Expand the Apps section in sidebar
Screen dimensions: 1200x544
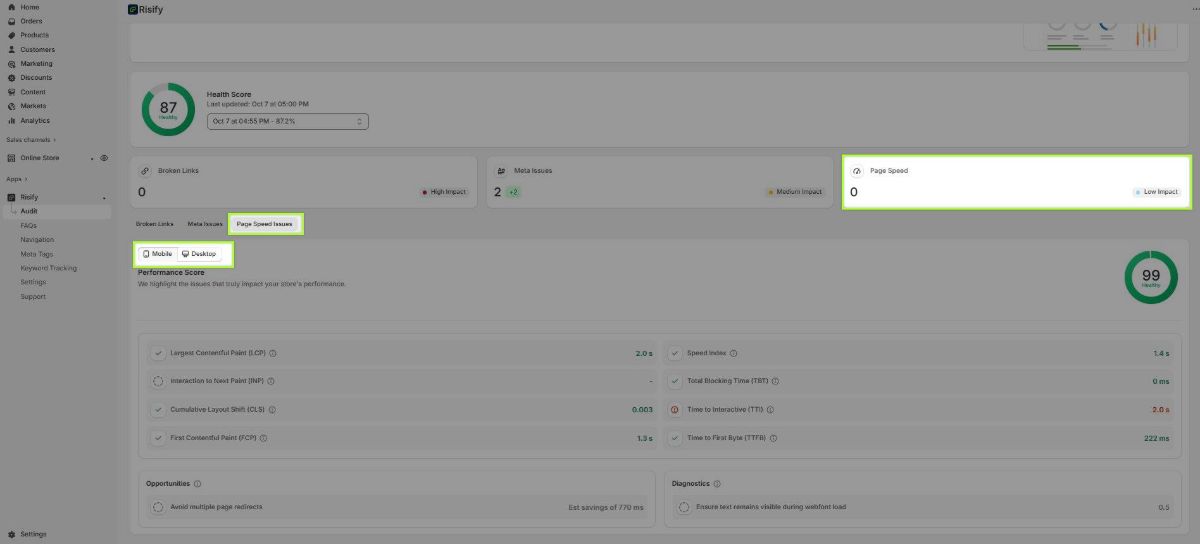coord(16,179)
